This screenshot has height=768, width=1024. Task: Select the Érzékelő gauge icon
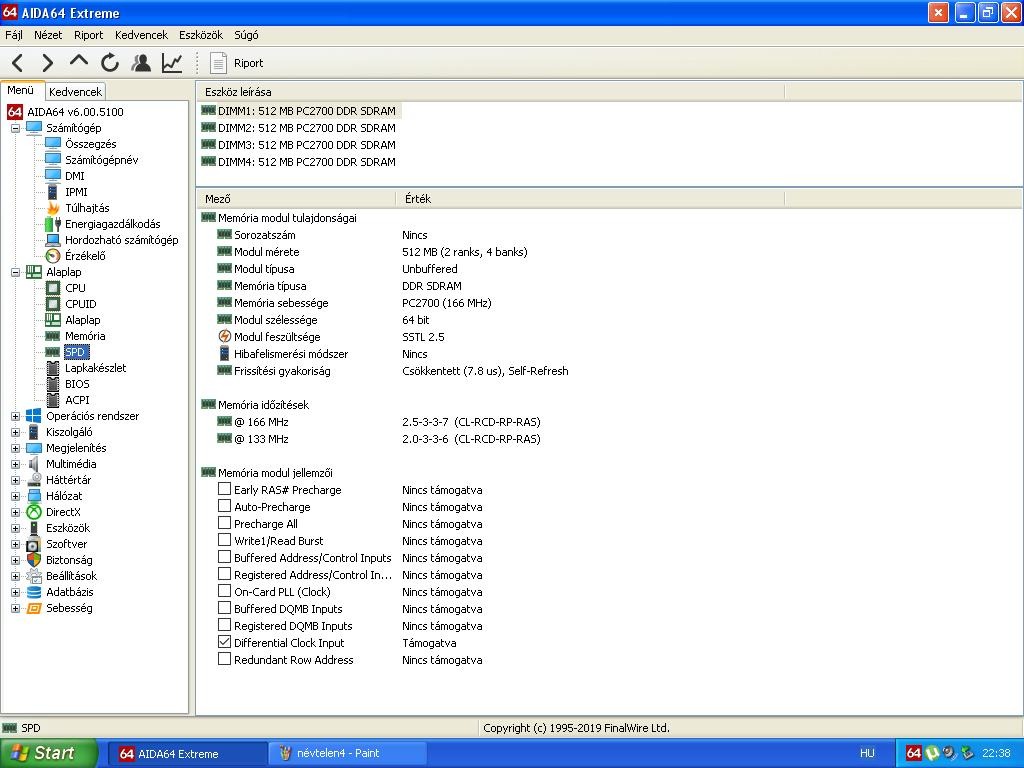(53, 256)
